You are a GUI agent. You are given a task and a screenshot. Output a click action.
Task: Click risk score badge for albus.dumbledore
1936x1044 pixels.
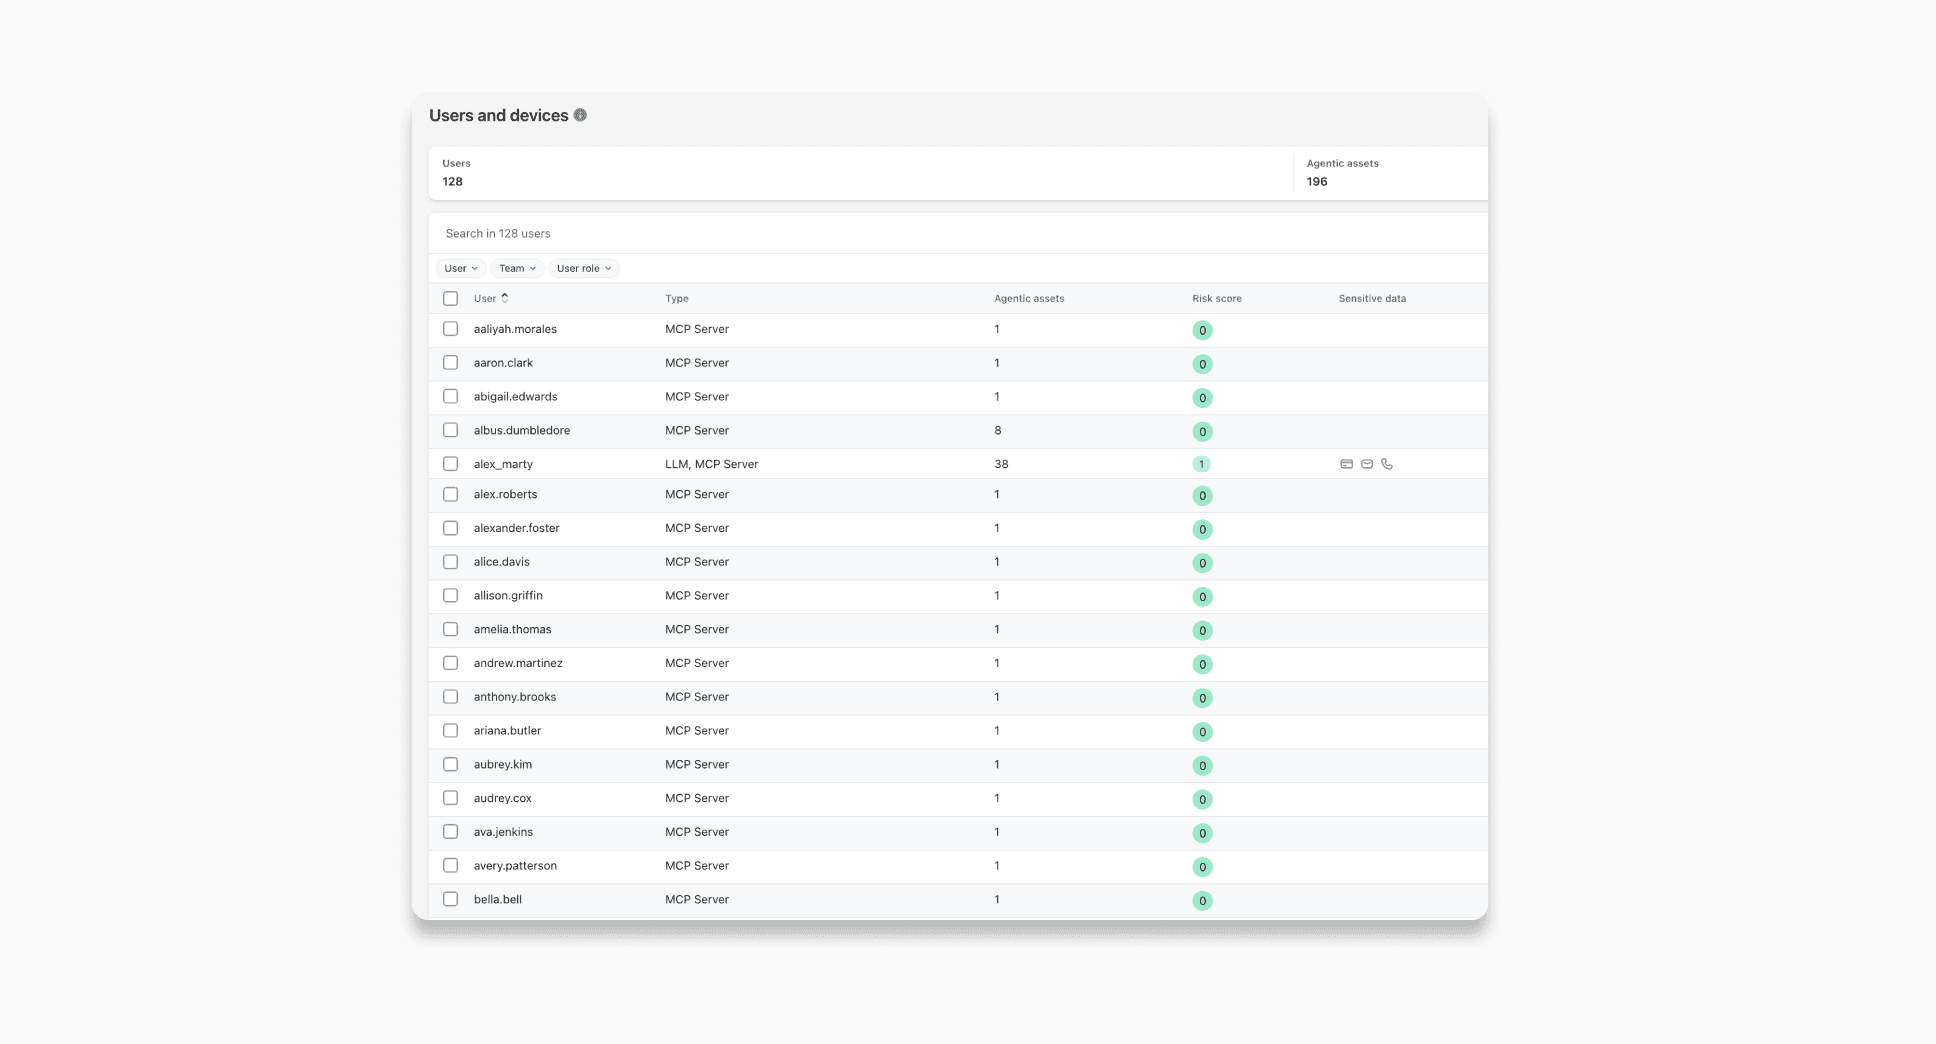point(1202,432)
